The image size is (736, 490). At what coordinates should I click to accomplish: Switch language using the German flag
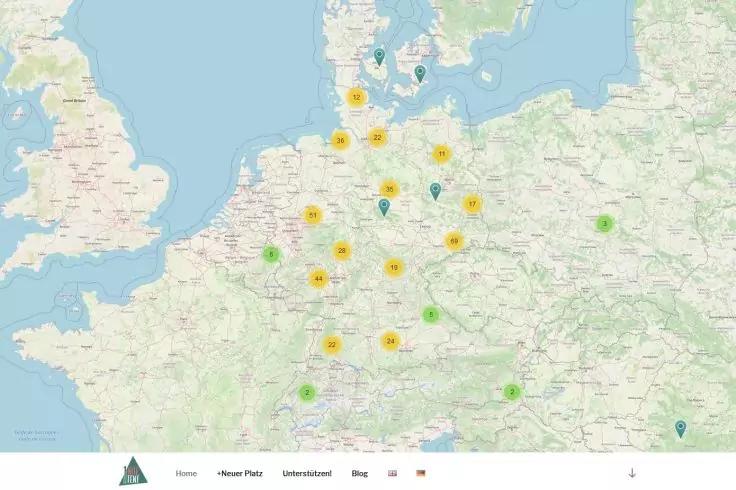click(421, 473)
